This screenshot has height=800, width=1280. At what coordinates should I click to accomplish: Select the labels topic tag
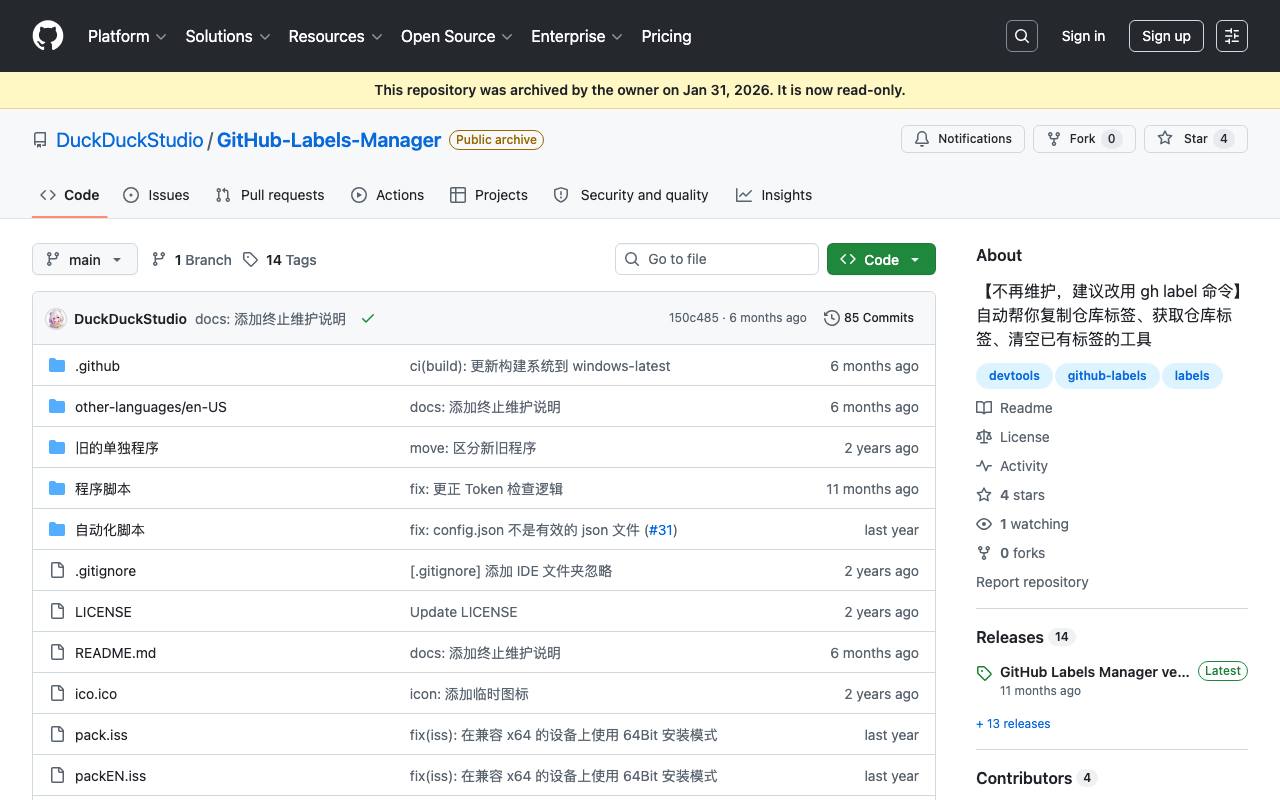click(1192, 376)
